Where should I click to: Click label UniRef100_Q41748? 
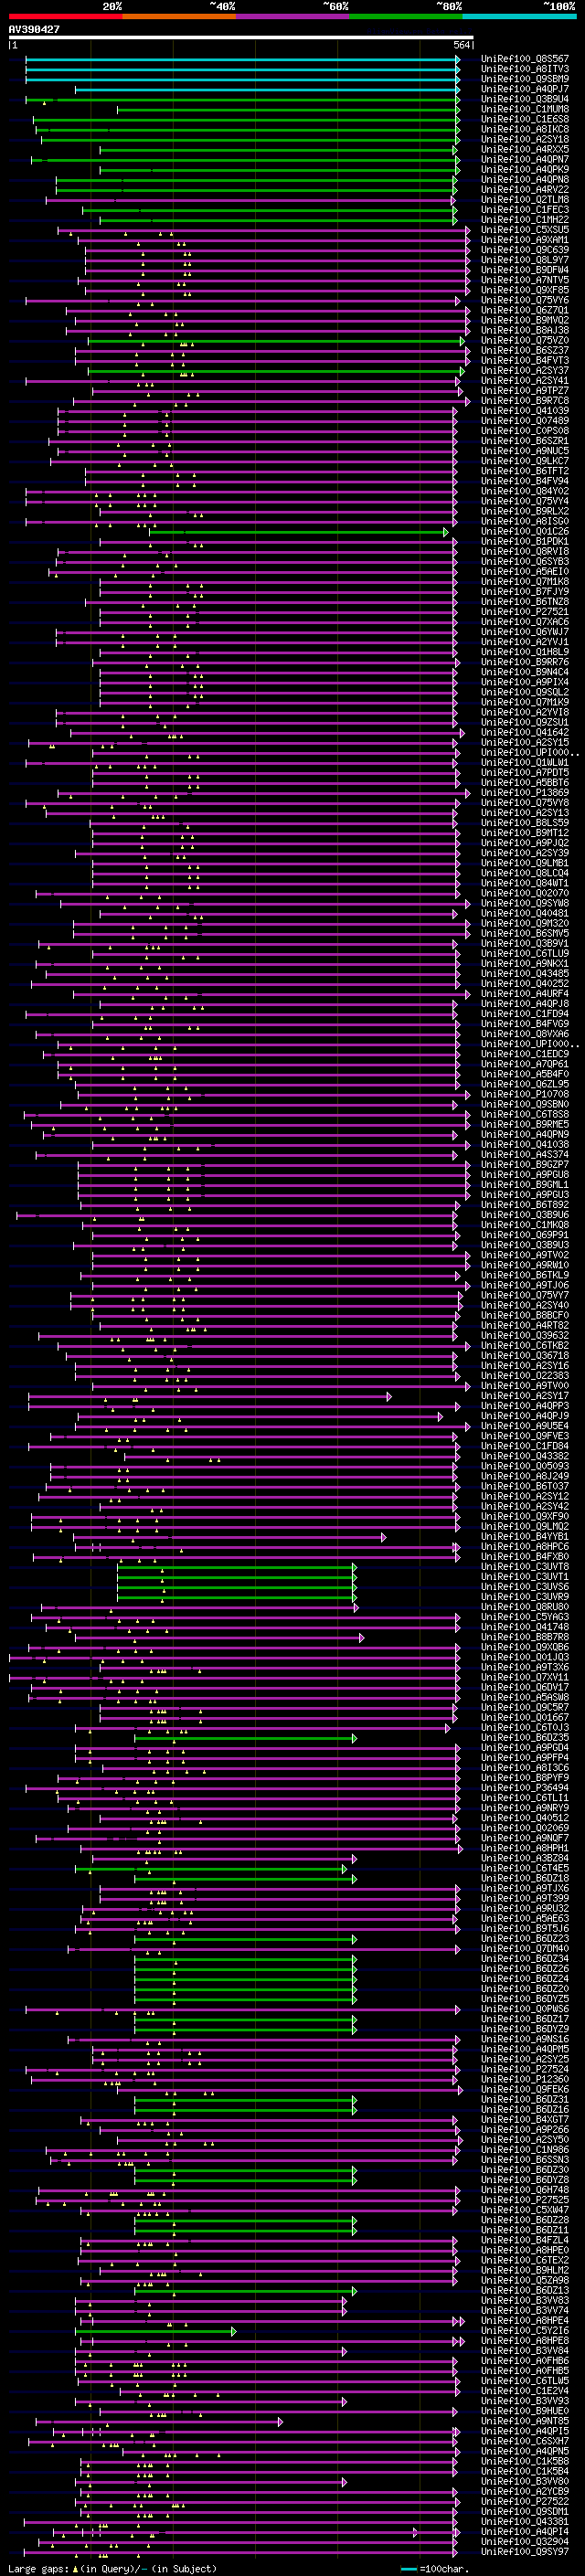[525, 1627]
